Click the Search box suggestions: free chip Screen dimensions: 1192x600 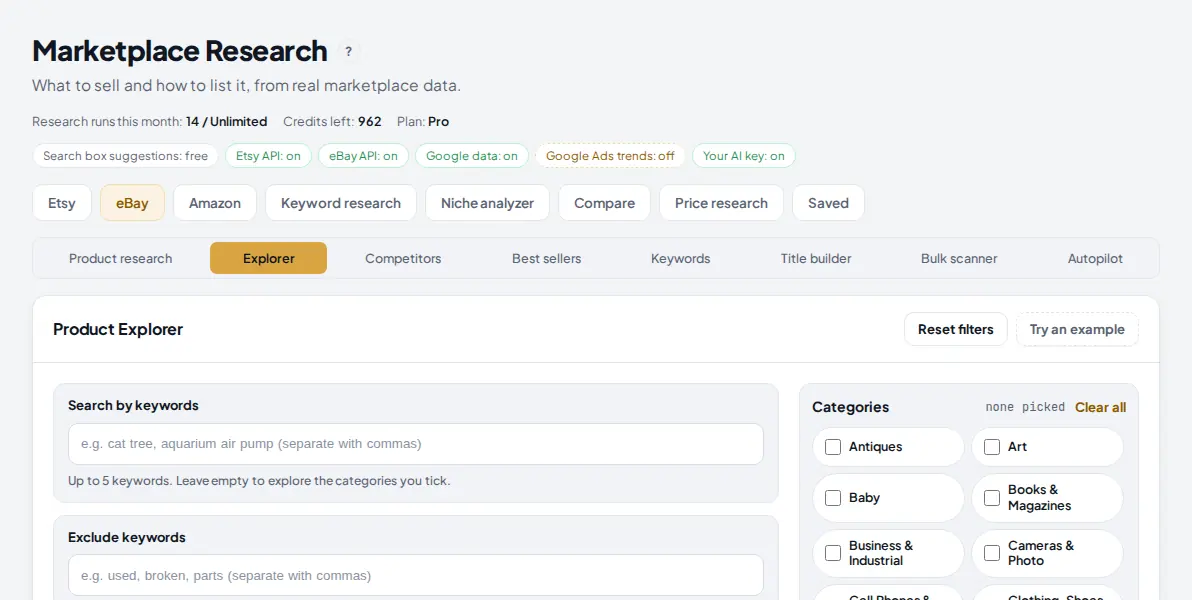point(125,156)
